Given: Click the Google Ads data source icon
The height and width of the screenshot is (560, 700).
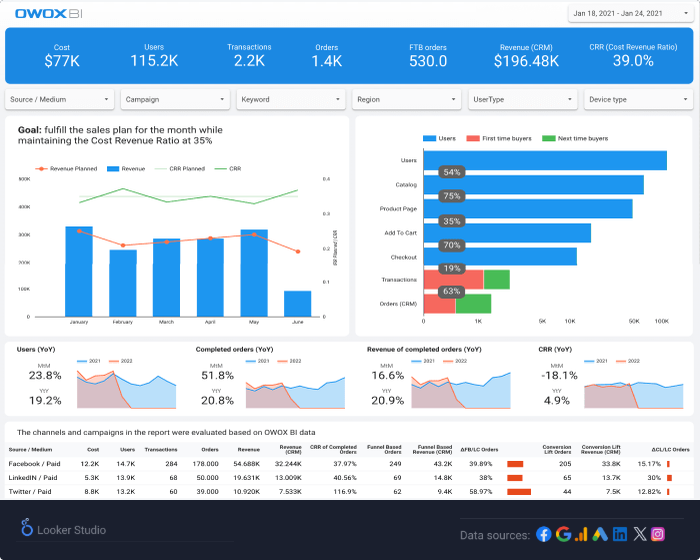Looking at the screenshot, I should point(600,534).
